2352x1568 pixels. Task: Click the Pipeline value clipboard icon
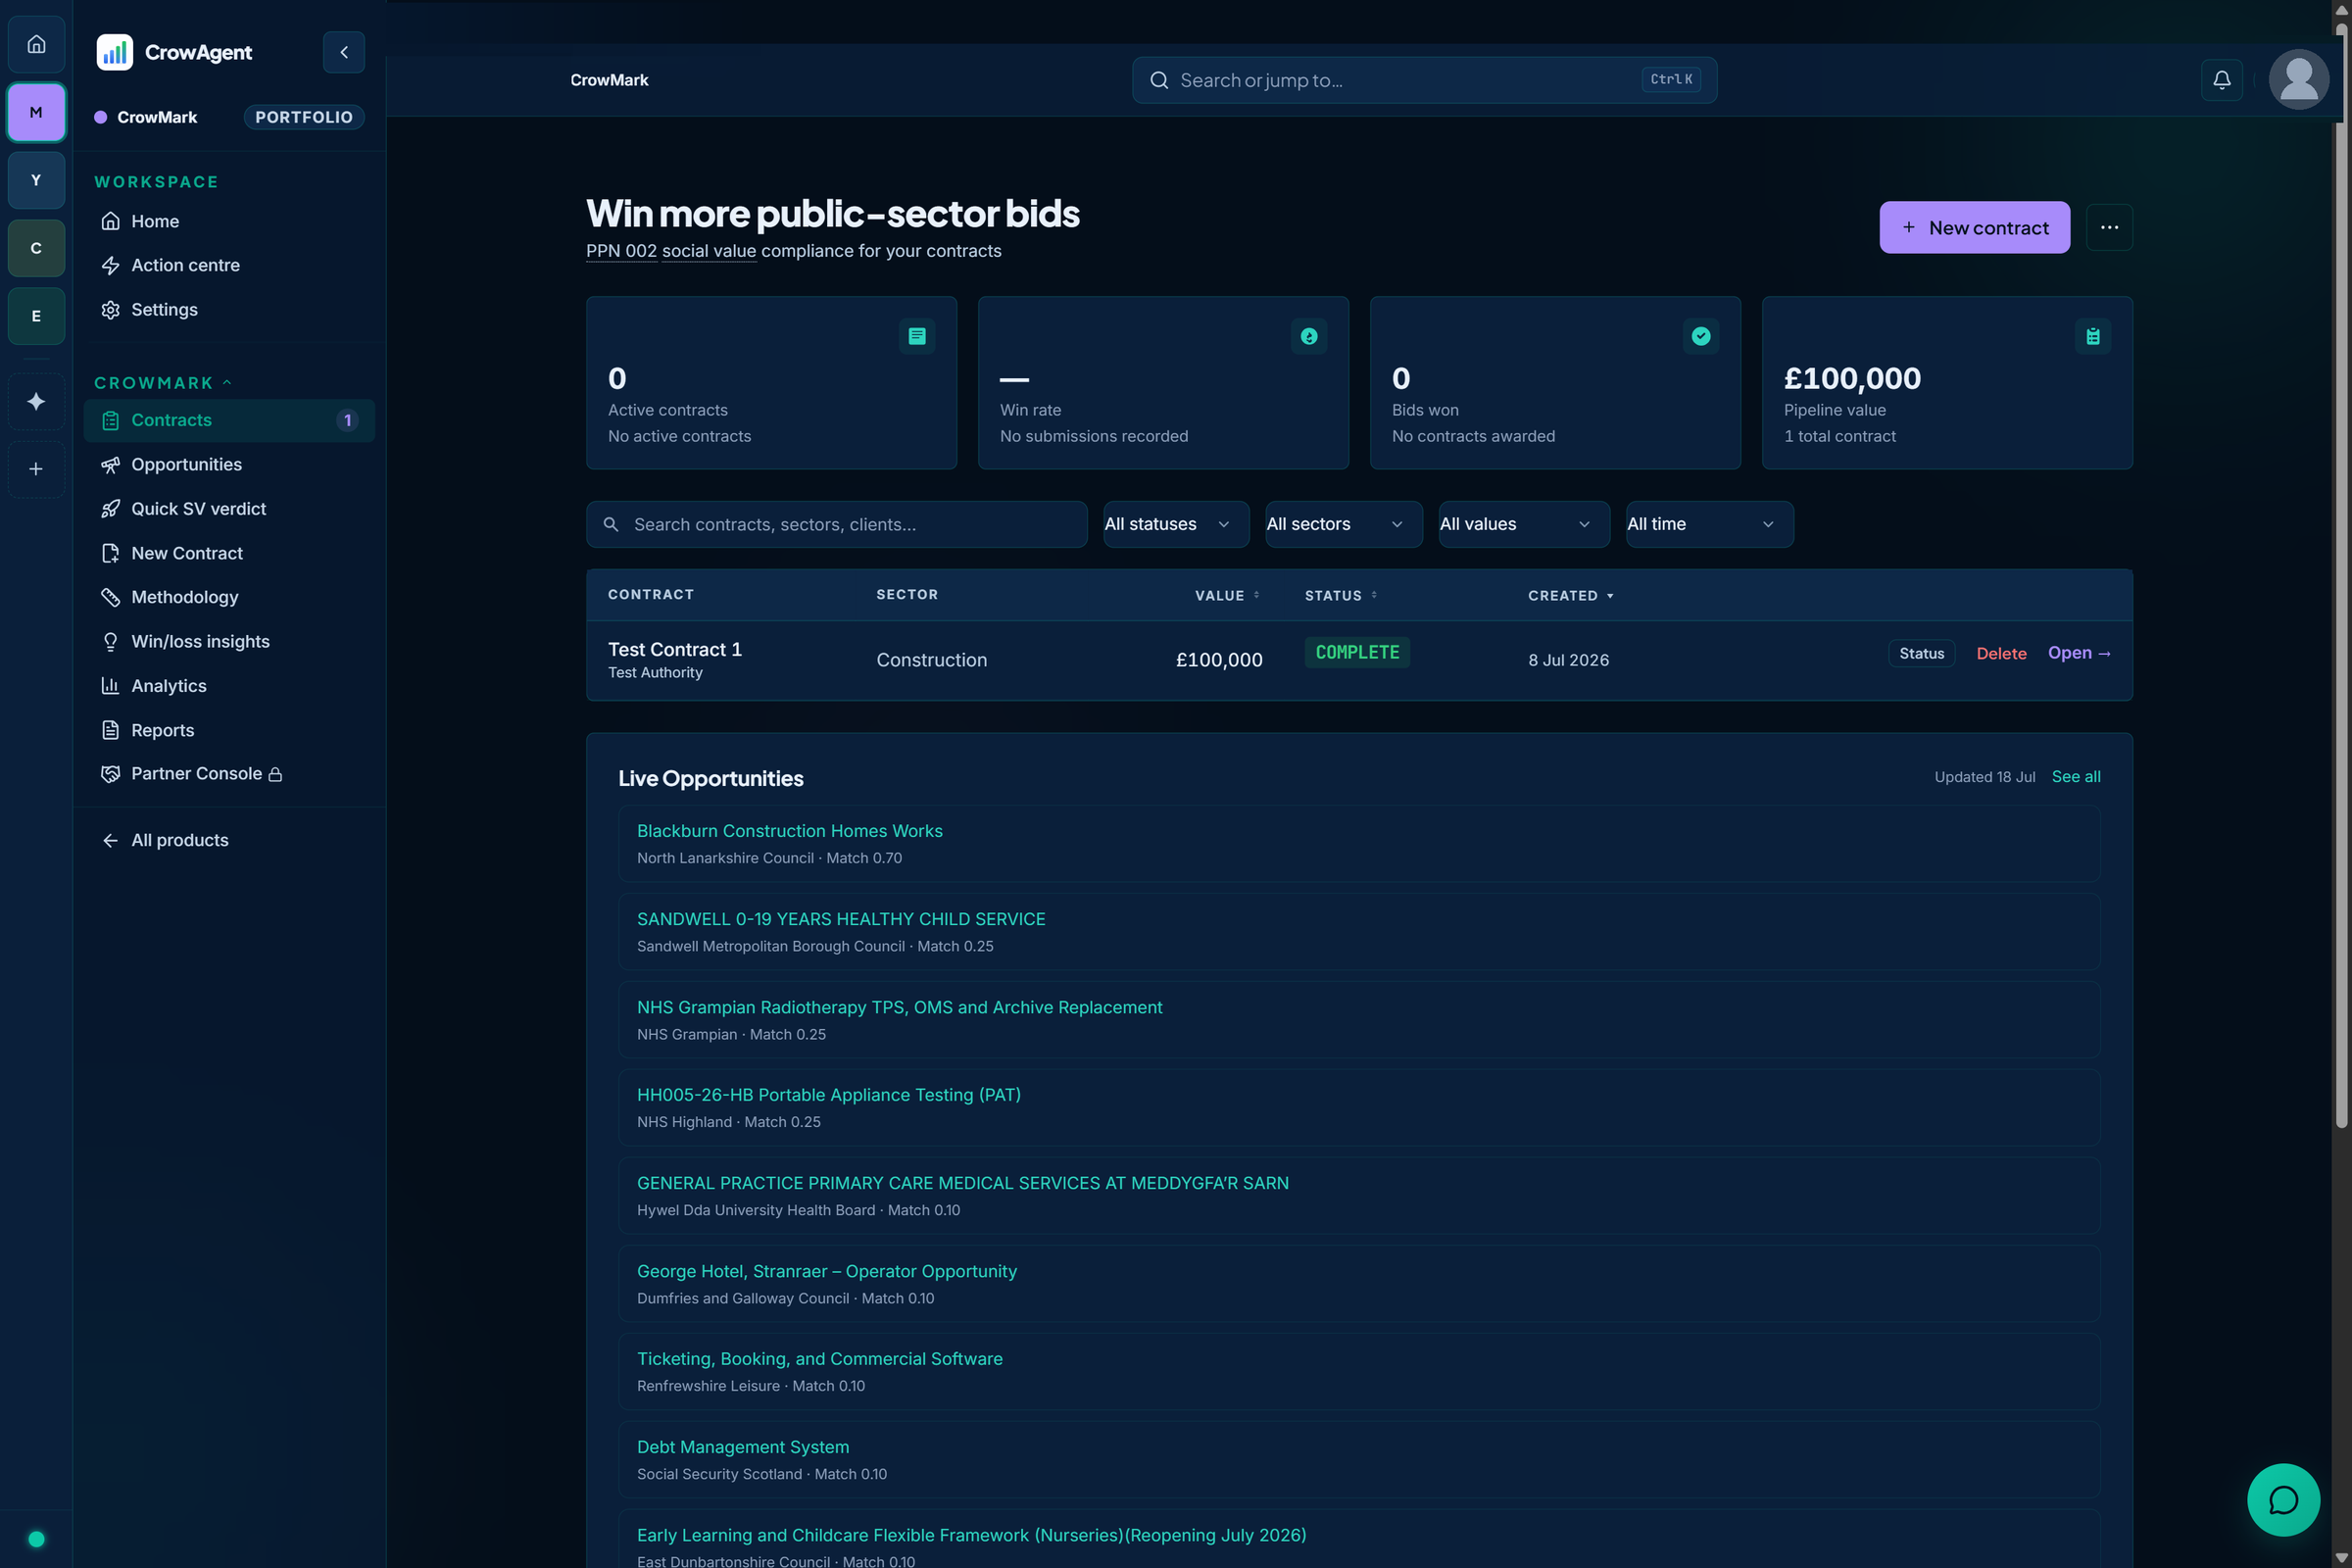(x=2093, y=336)
